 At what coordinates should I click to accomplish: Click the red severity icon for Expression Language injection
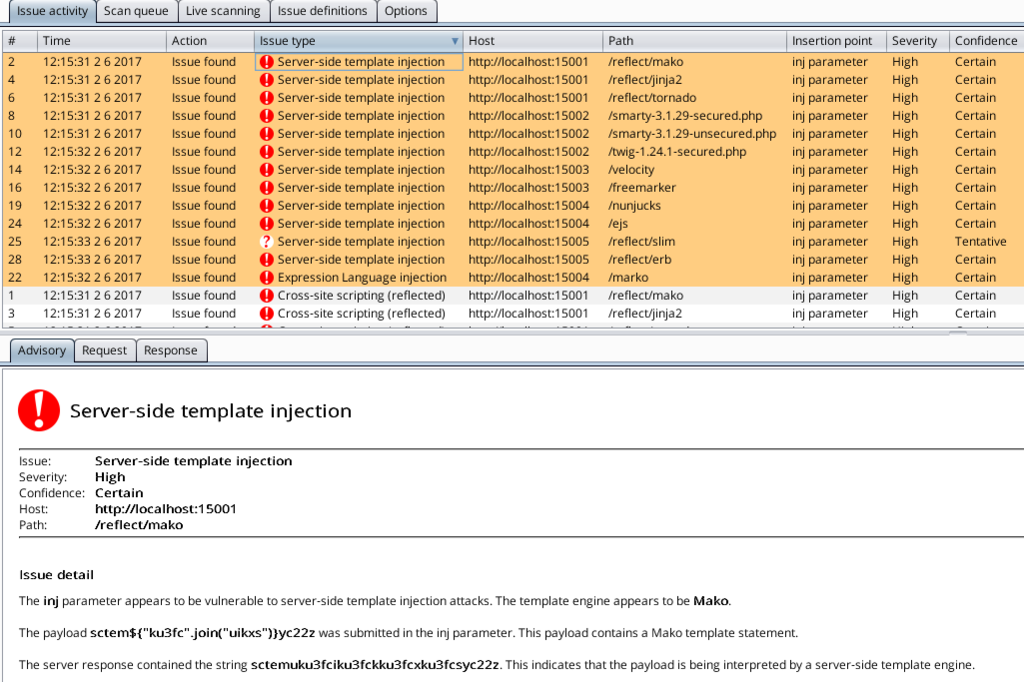(x=266, y=278)
